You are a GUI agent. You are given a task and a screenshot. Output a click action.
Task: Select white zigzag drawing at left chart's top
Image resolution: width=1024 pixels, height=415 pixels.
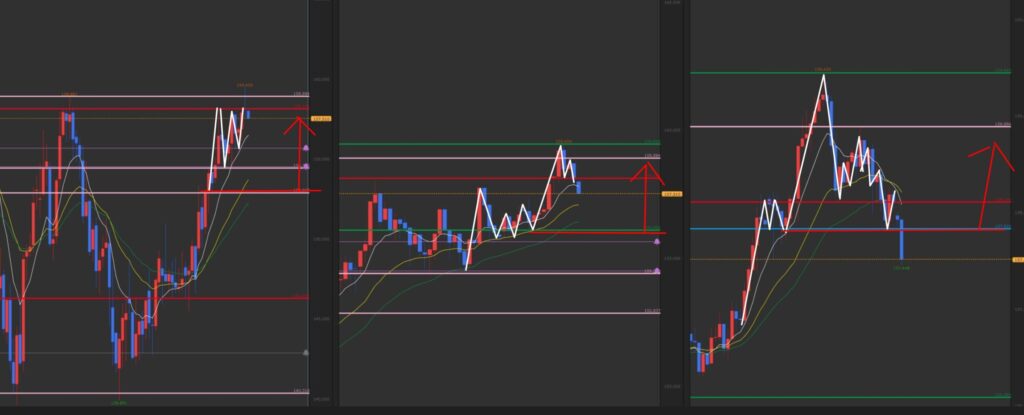(x=227, y=135)
